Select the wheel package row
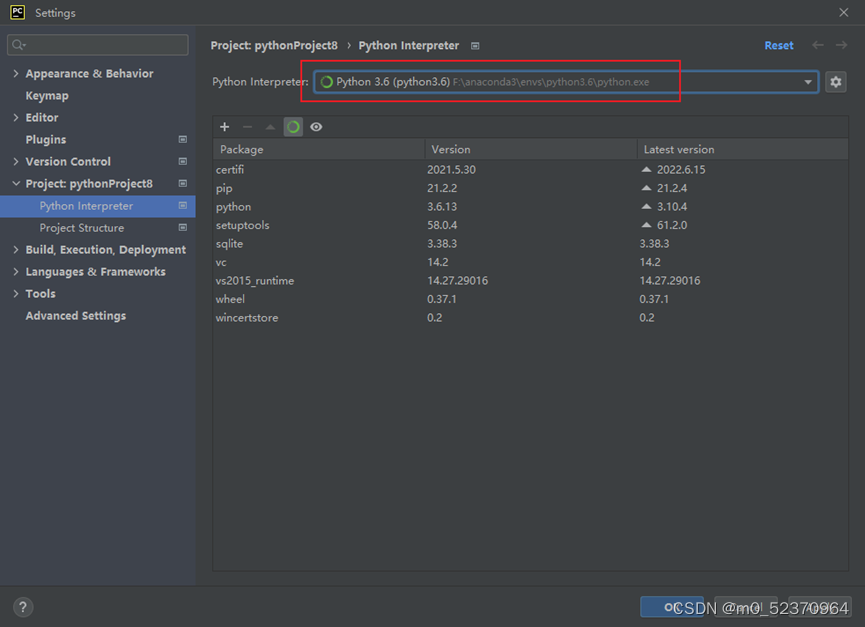Image resolution: width=865 pixels, height=627 pixels. point(531,299)
